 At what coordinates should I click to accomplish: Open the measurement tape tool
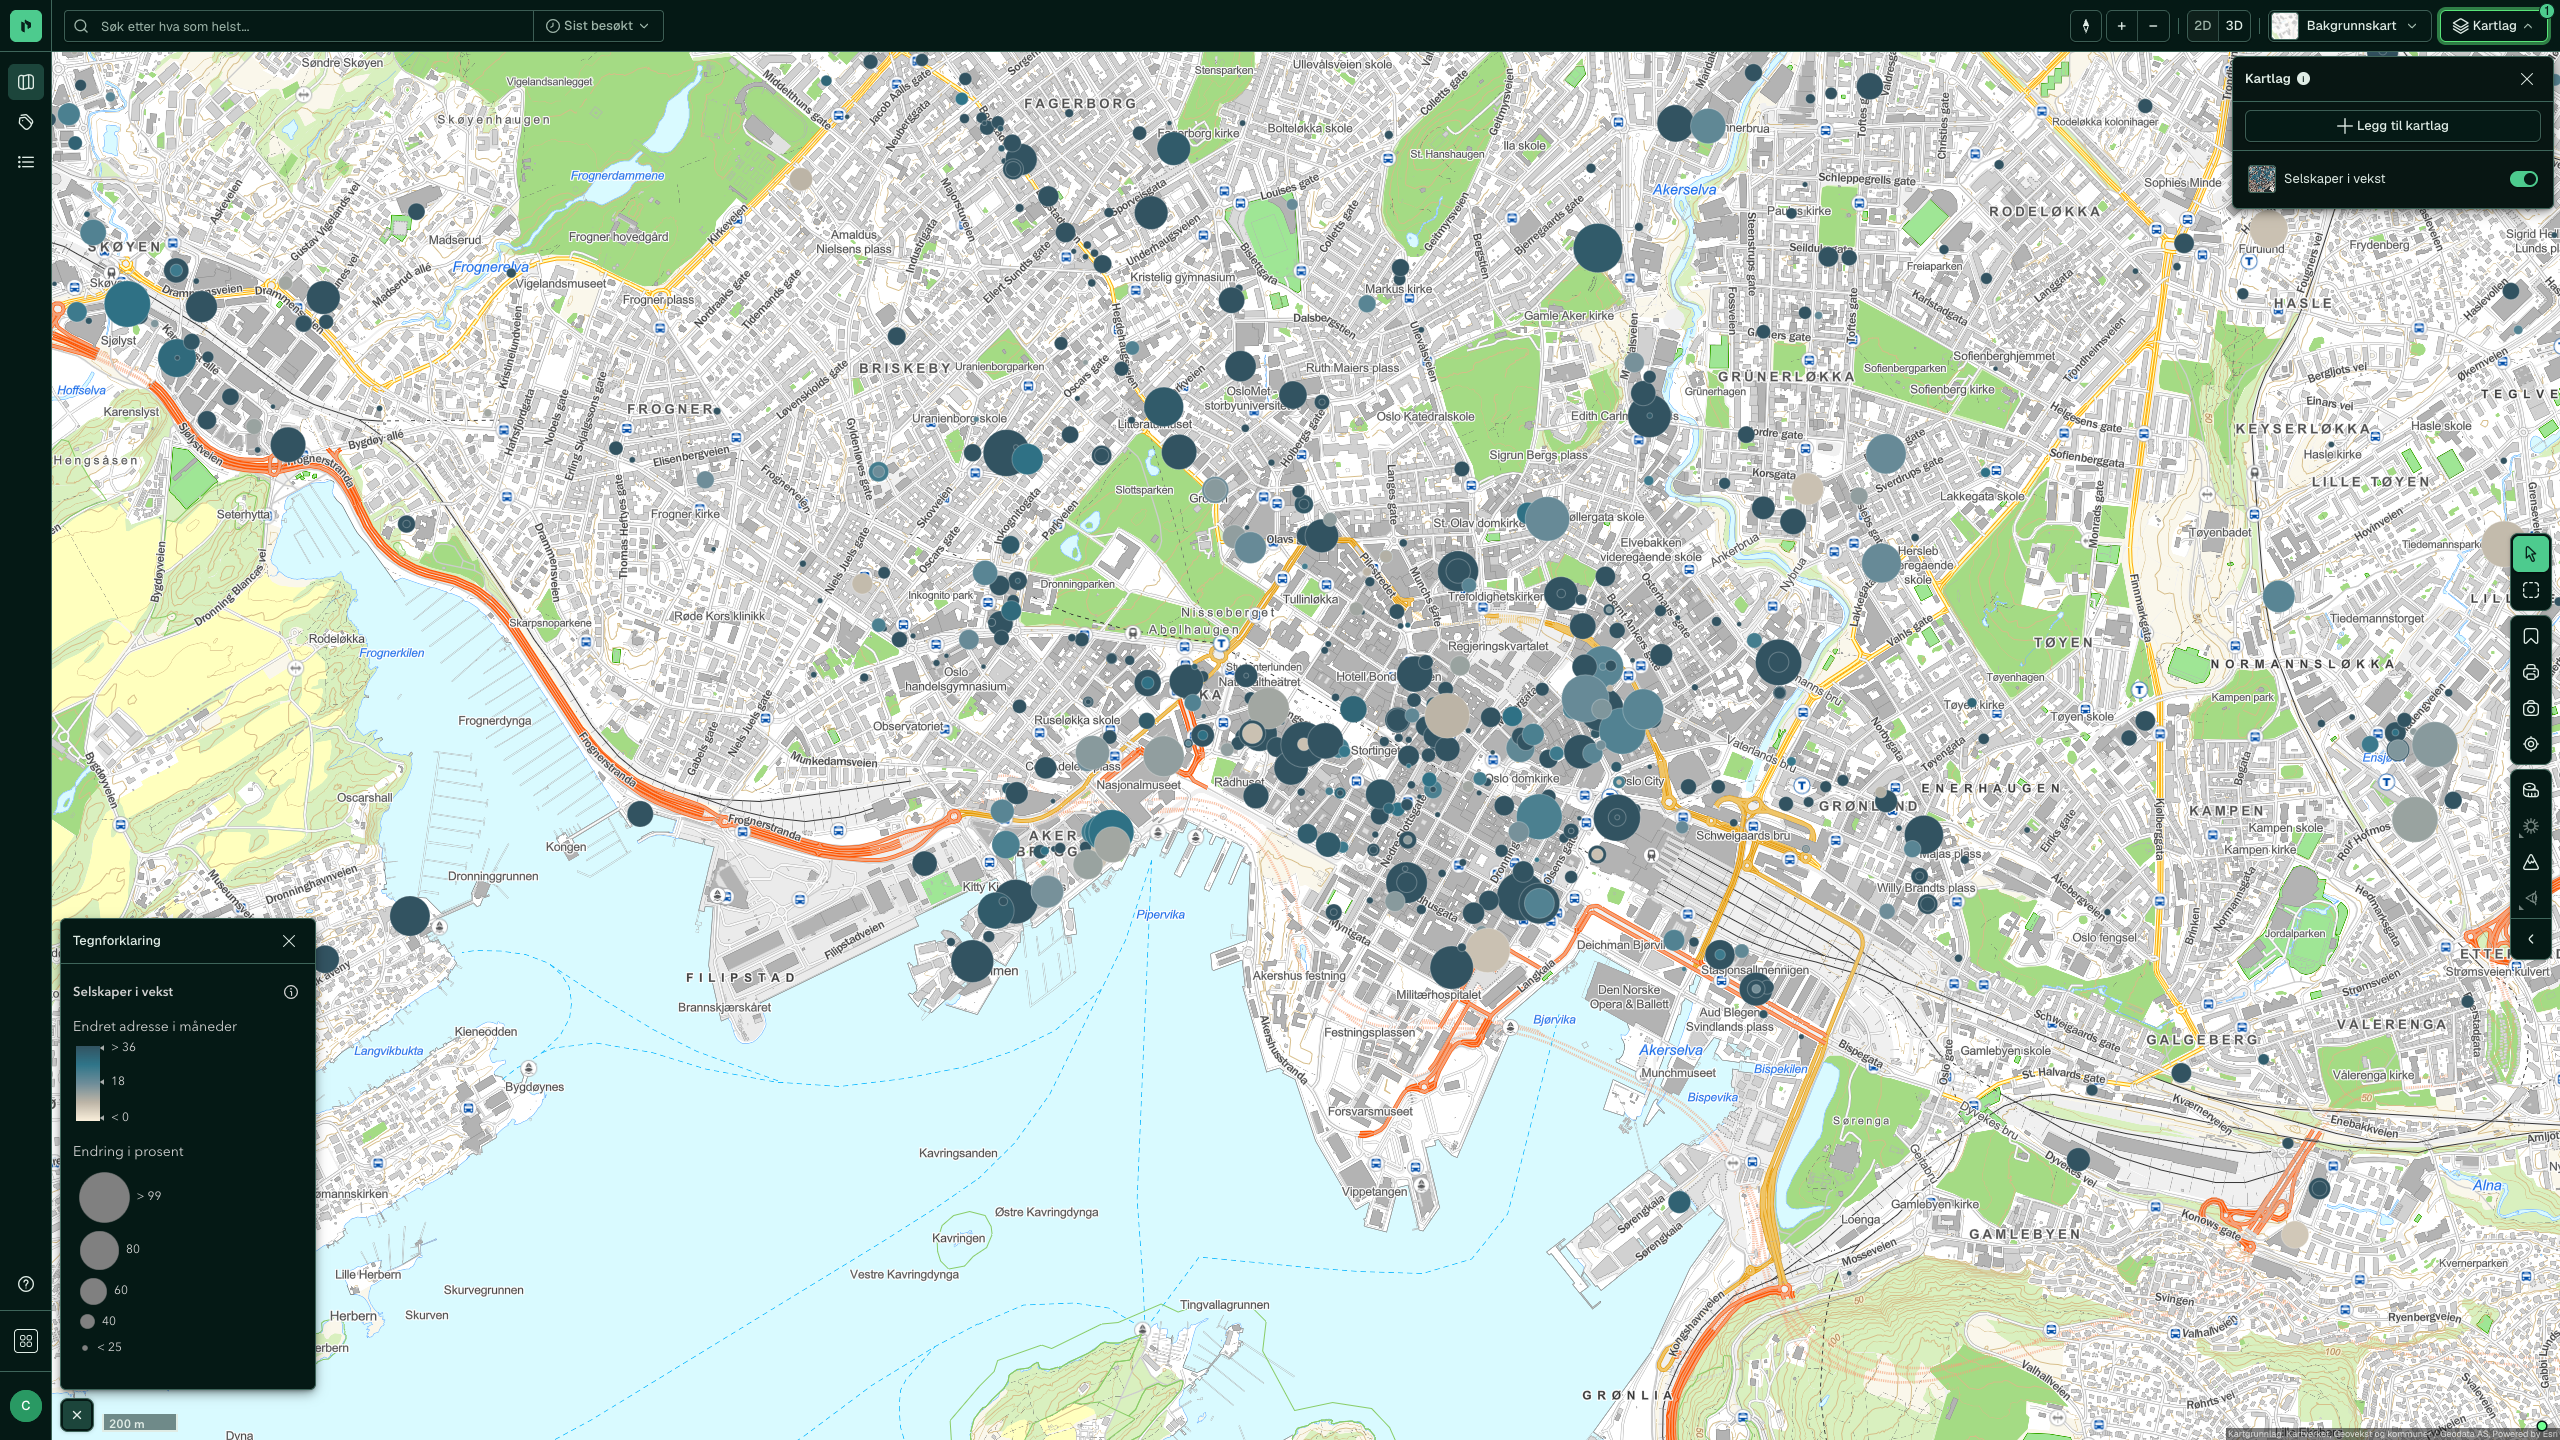pos(2531,791)
